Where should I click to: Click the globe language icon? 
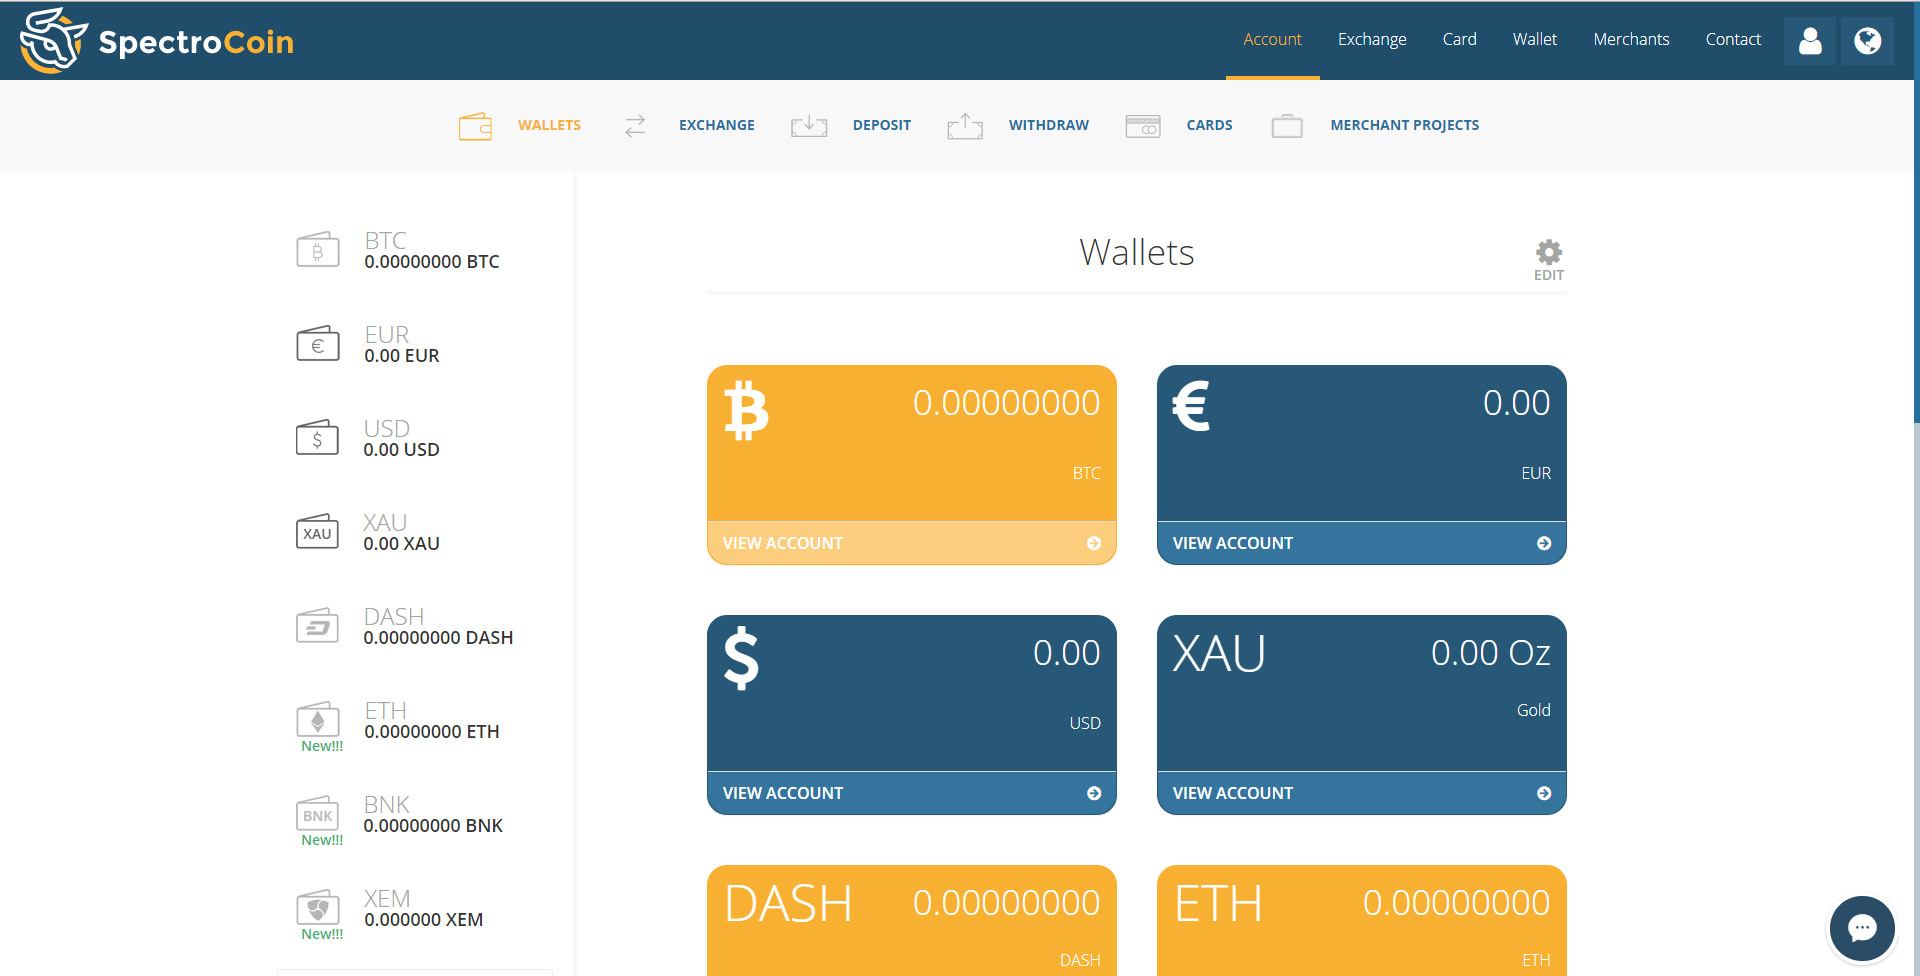[1867, 41]
